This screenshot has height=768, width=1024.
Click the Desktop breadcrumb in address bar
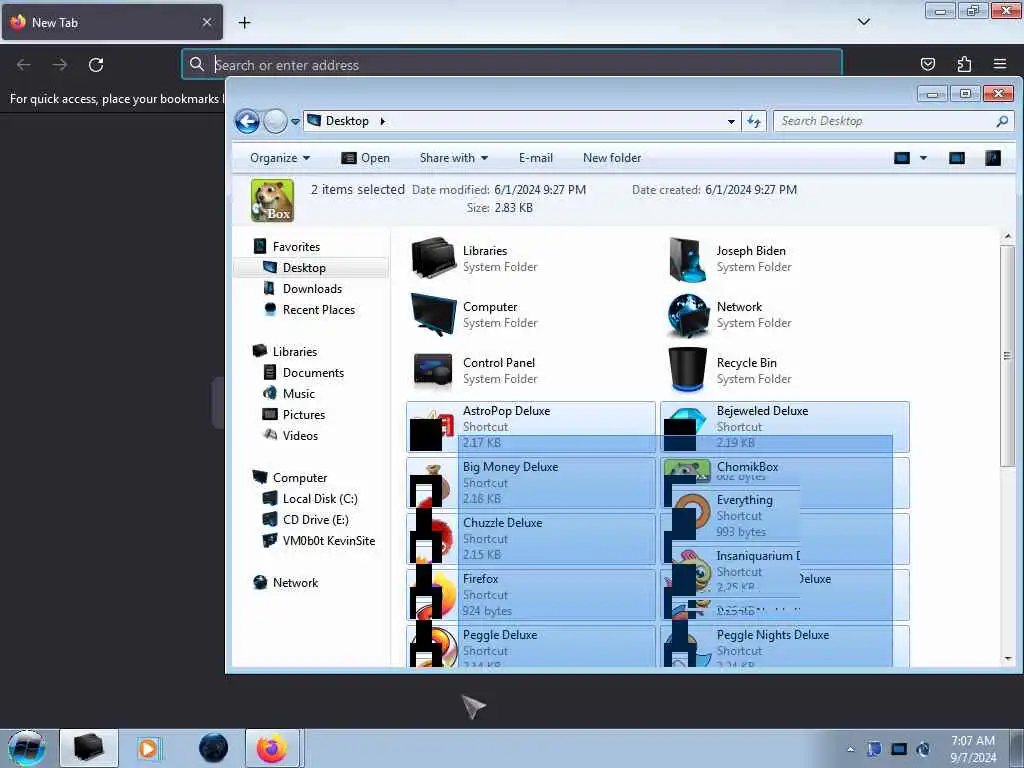click(x=347, y=121)
